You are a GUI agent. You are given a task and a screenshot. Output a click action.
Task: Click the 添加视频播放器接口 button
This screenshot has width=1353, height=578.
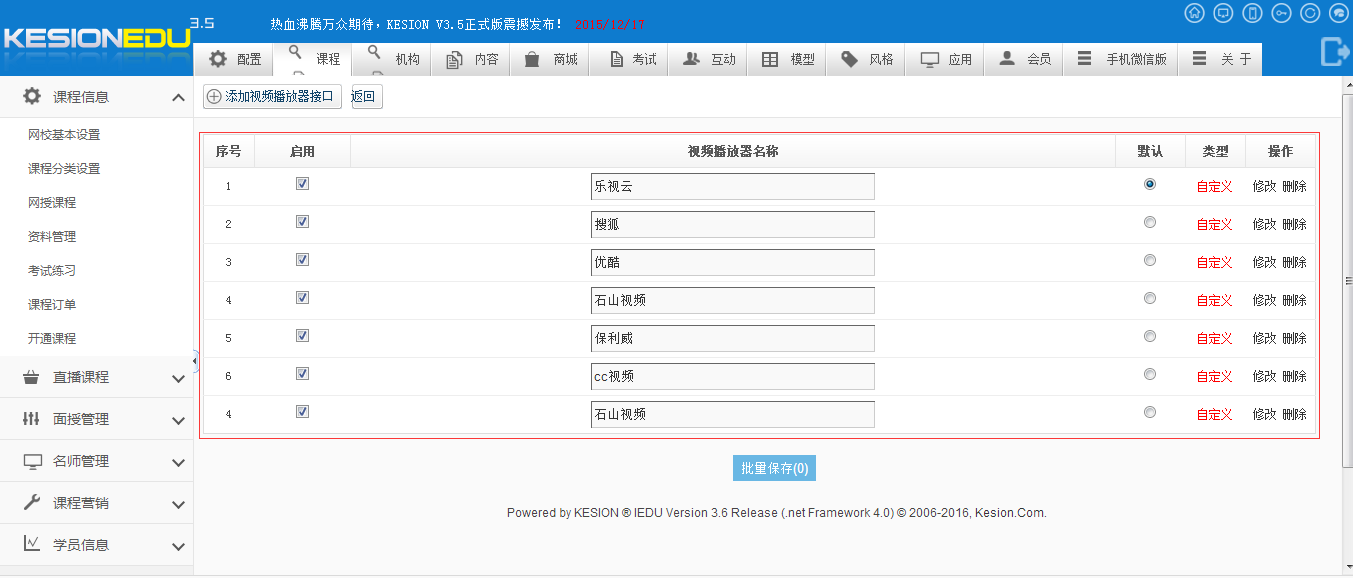272,97
